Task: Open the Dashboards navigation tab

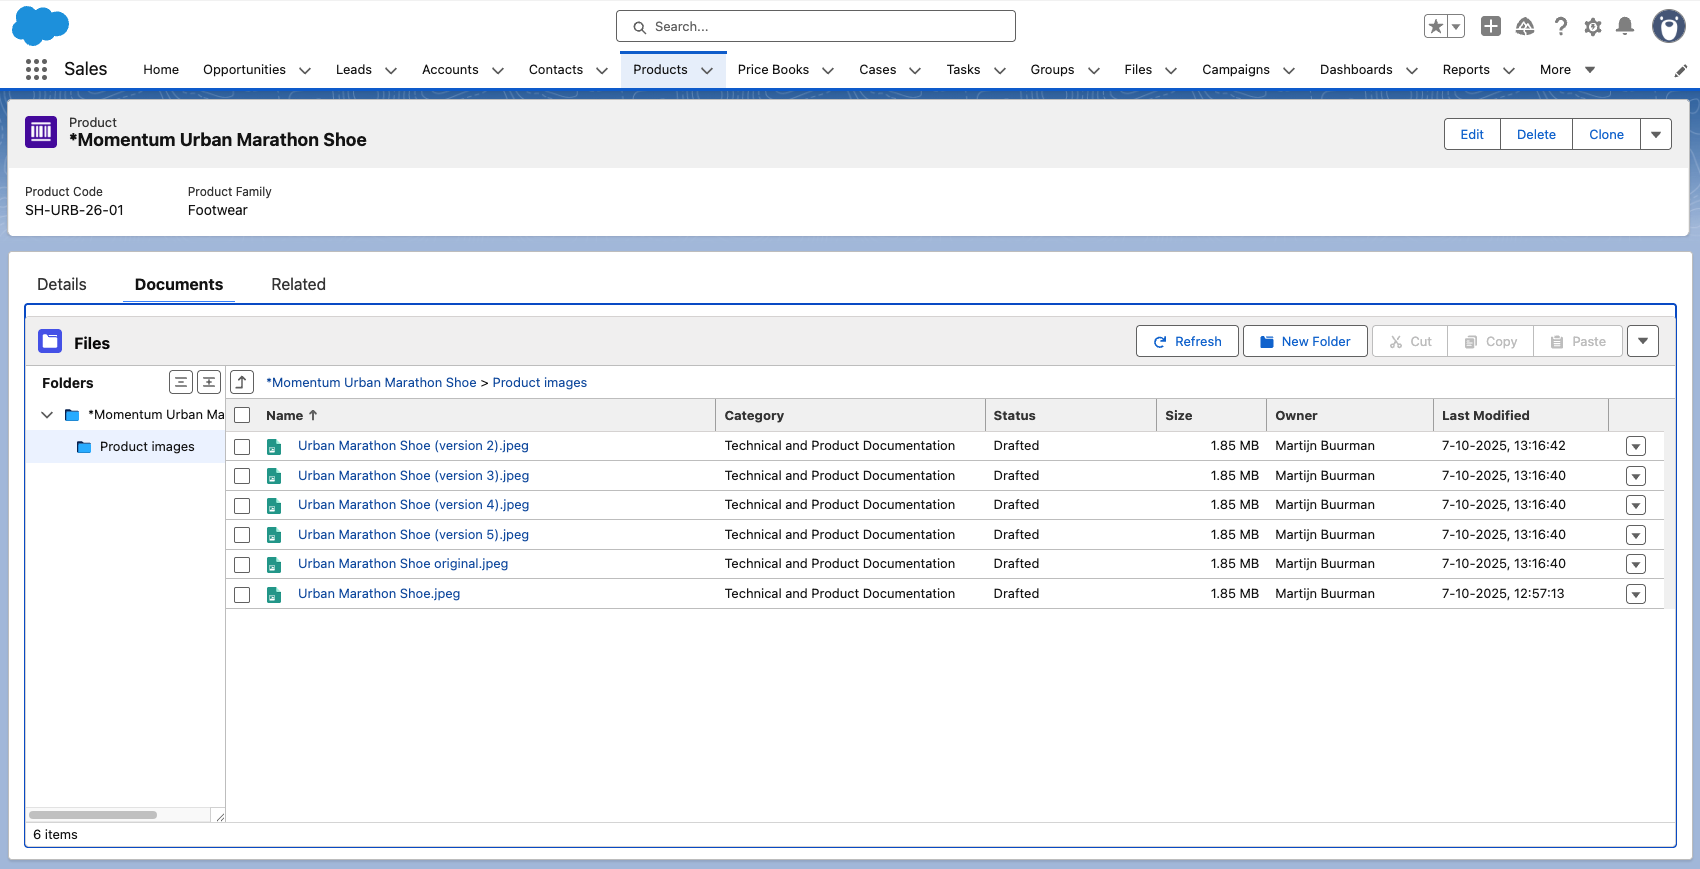Action: pyautogui.click(x=1356, y=70)
